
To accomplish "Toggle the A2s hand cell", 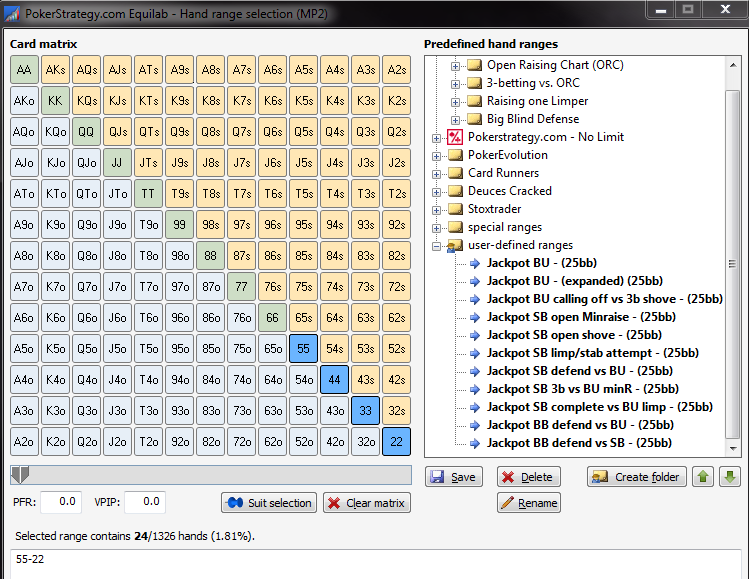I will (396, 70).
